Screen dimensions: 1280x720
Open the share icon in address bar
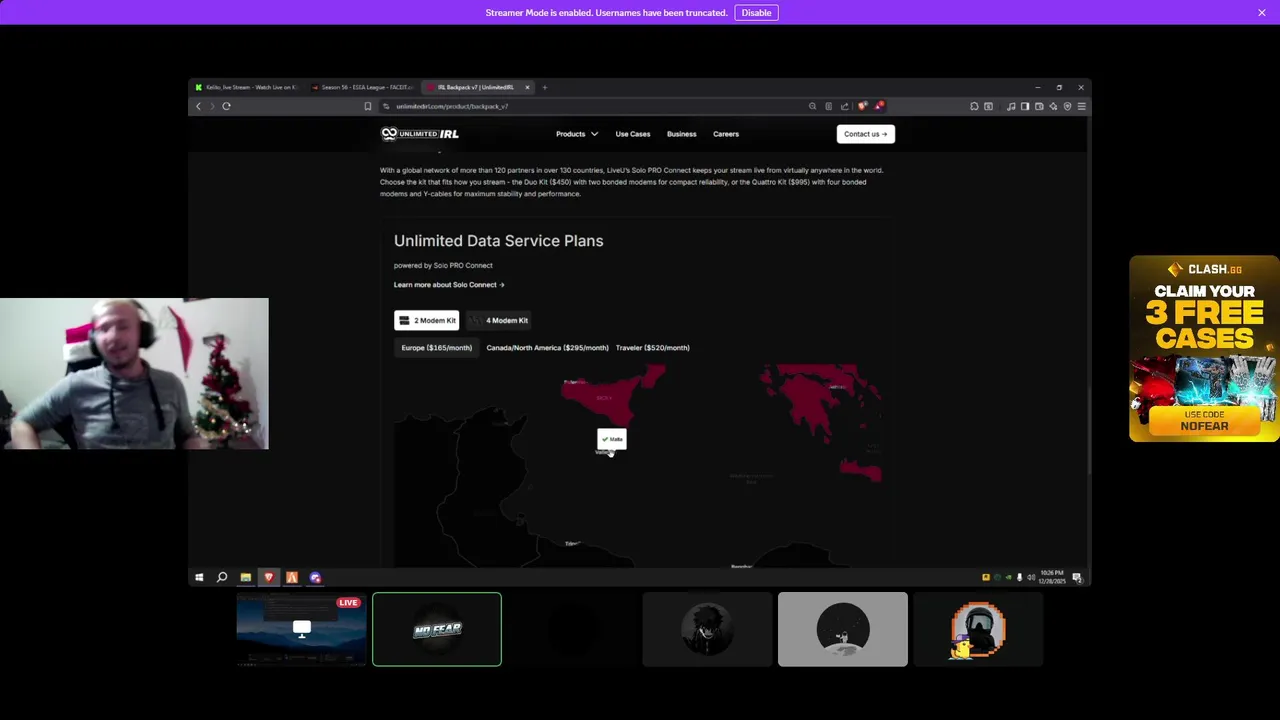pyautogui.click(x=844, y=106)
